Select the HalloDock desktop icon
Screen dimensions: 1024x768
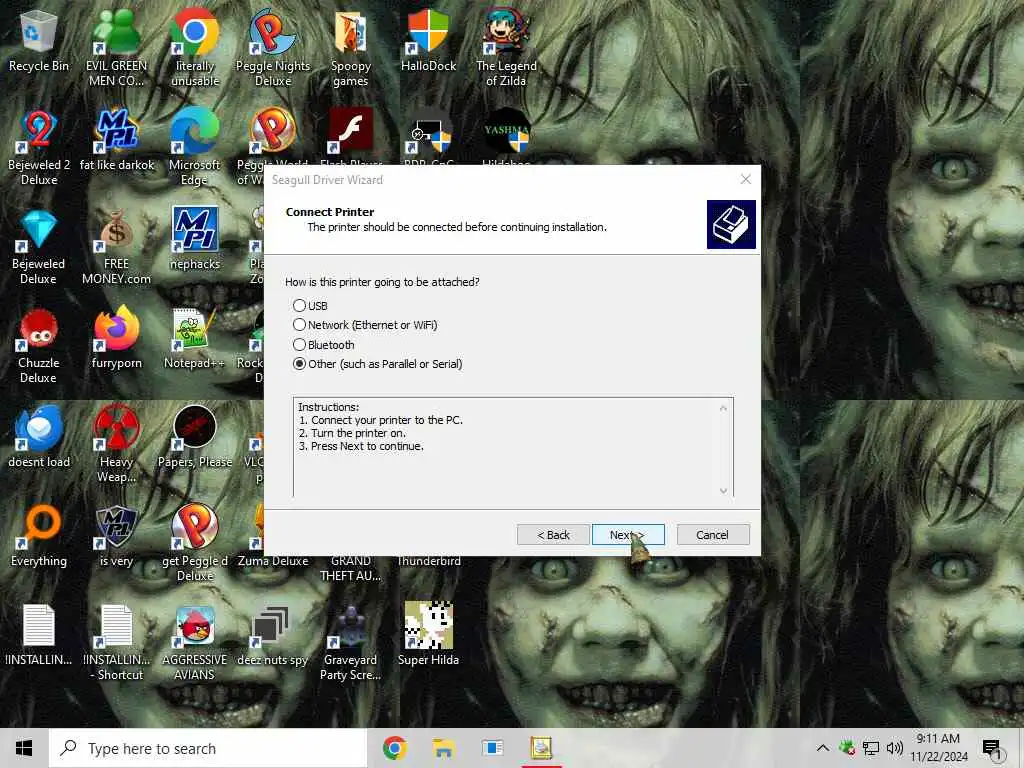(428, 40)
